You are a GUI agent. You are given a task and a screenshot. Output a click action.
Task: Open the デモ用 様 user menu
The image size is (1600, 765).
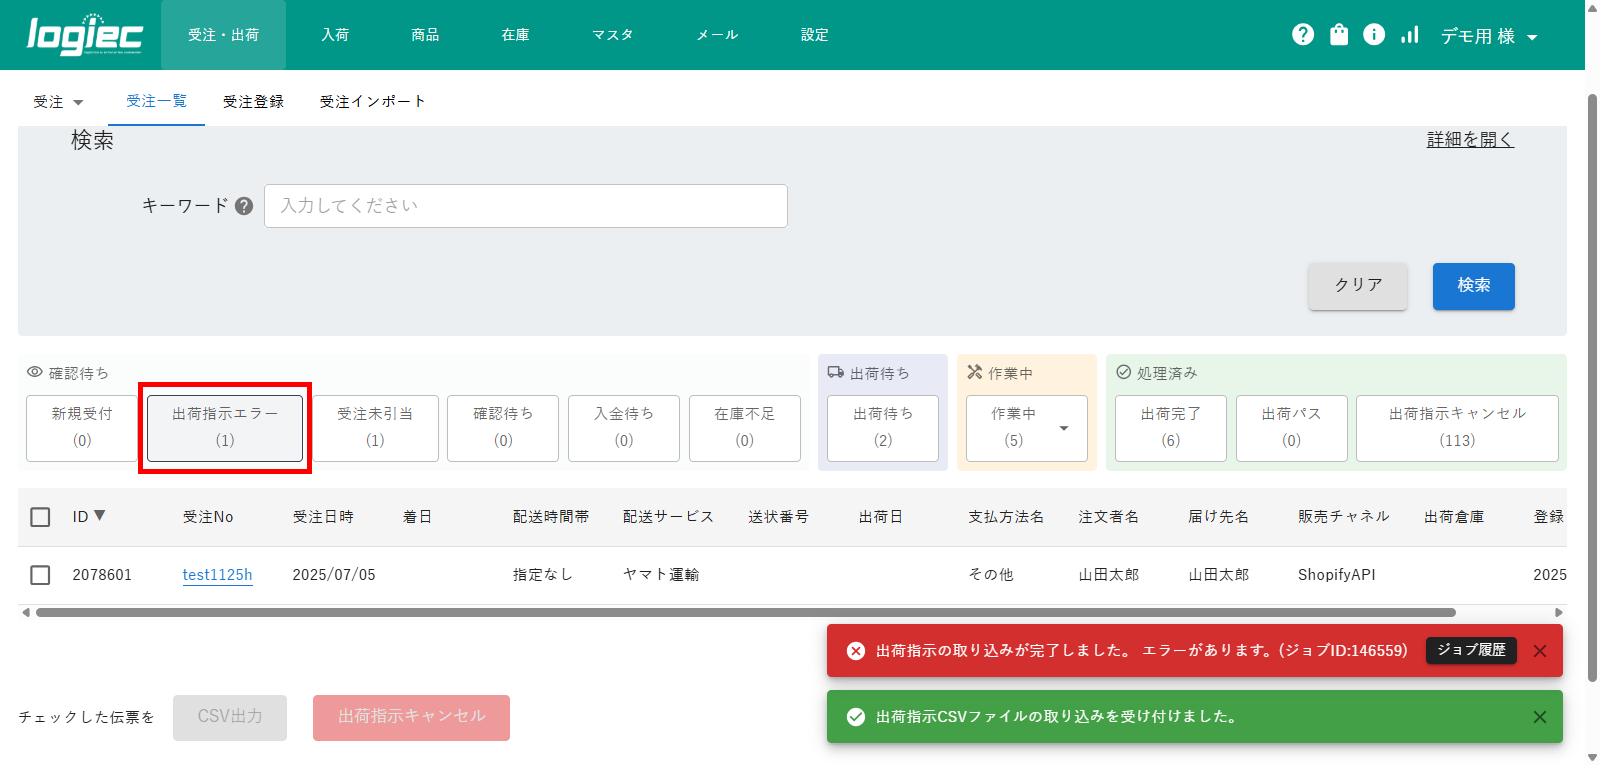point(1488,36)
